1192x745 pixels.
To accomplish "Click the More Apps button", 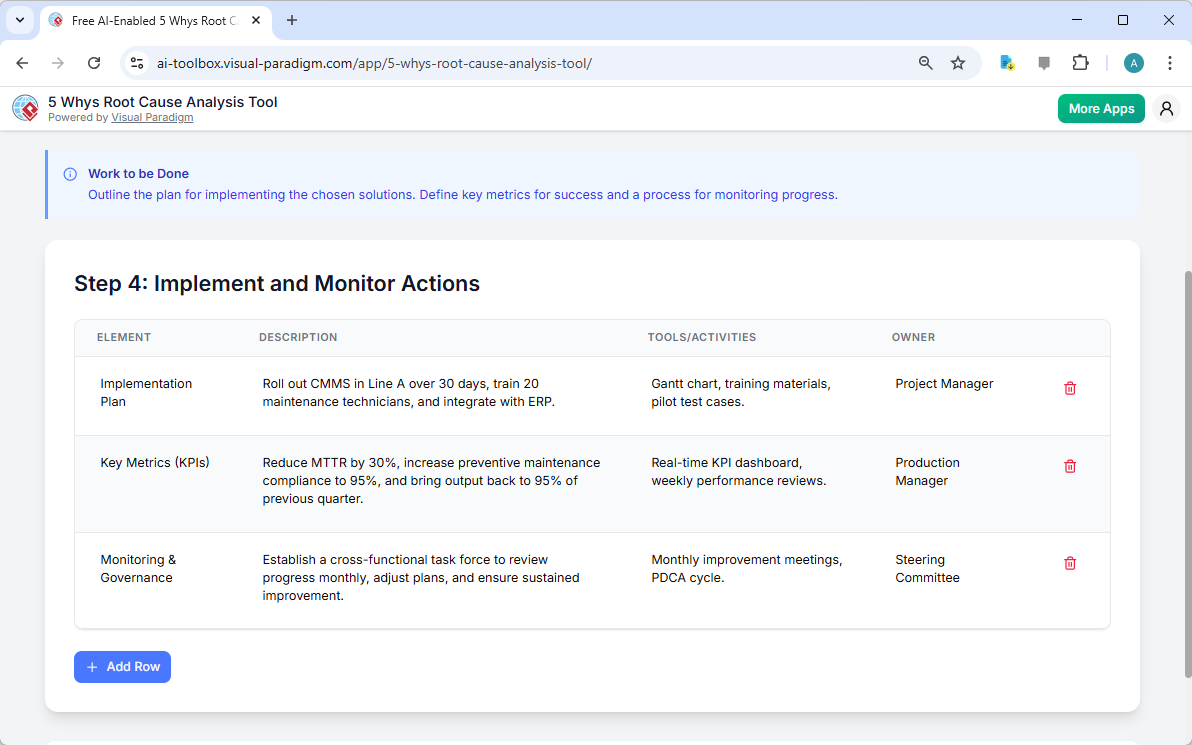I will (x=1101, y=108).
